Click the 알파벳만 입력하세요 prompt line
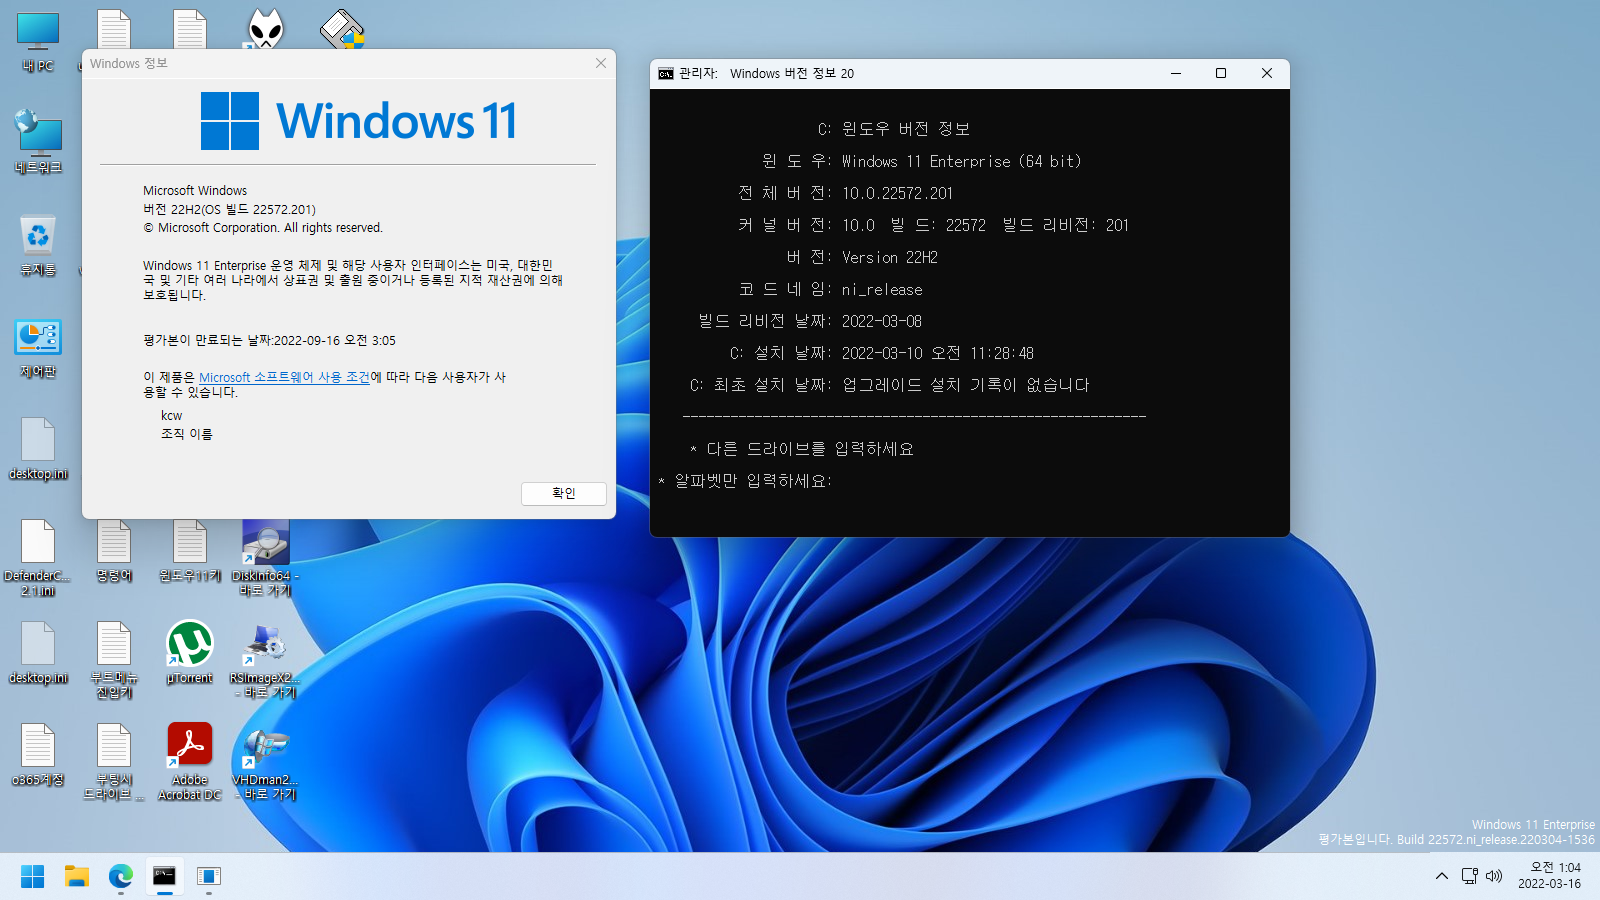The width and height of the screenshot is (1600, 900). tap(745, 481)
